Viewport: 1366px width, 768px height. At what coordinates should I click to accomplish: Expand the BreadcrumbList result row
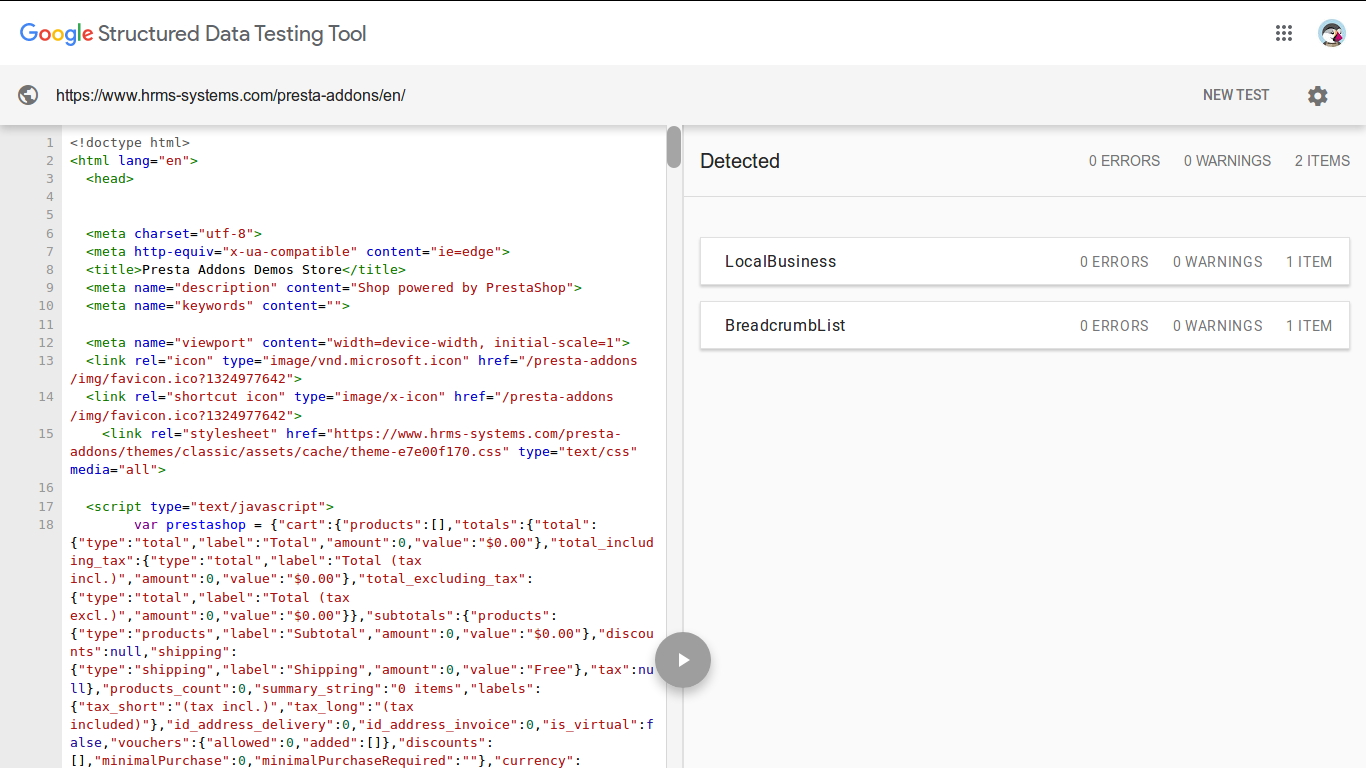click(1024, 326)
